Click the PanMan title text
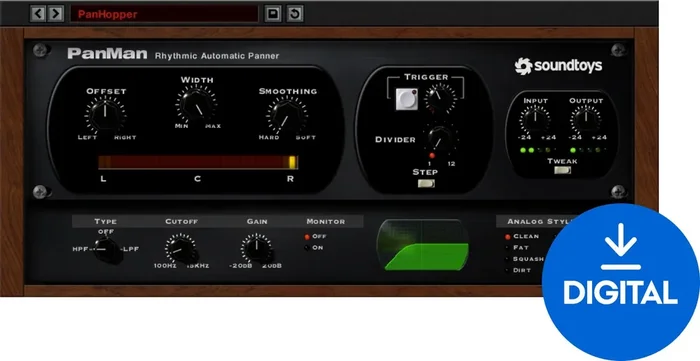Viewport: 700px width, 361px height. (x=107, y=54)
